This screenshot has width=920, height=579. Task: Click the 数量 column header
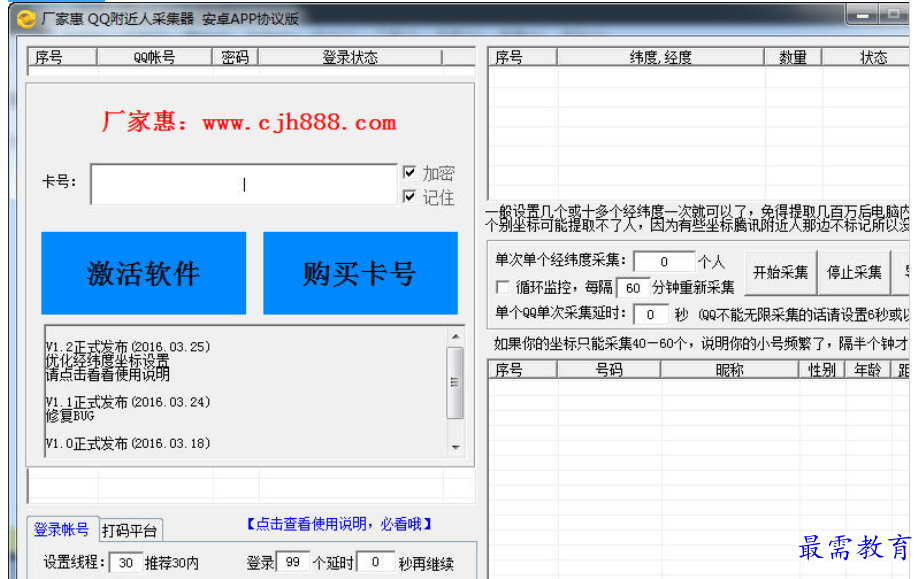click(793, 57)
